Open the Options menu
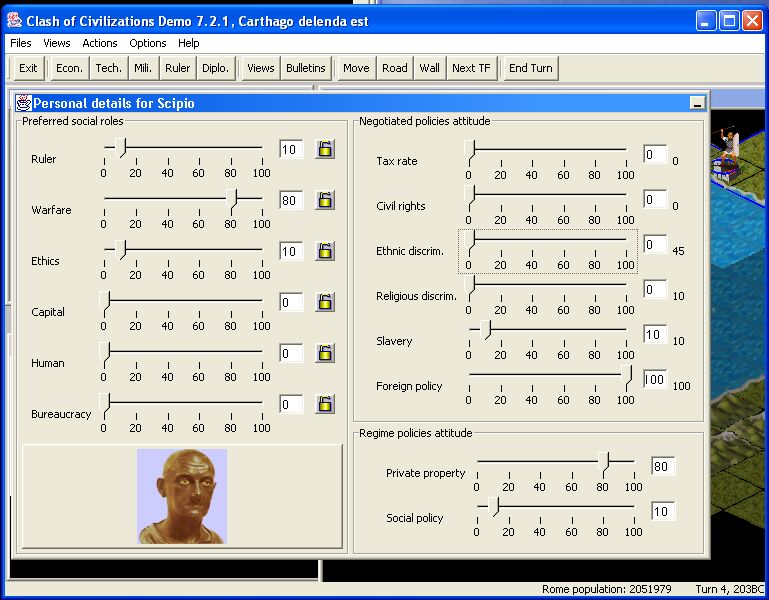 pyautogui.click(x=148, y=43)
